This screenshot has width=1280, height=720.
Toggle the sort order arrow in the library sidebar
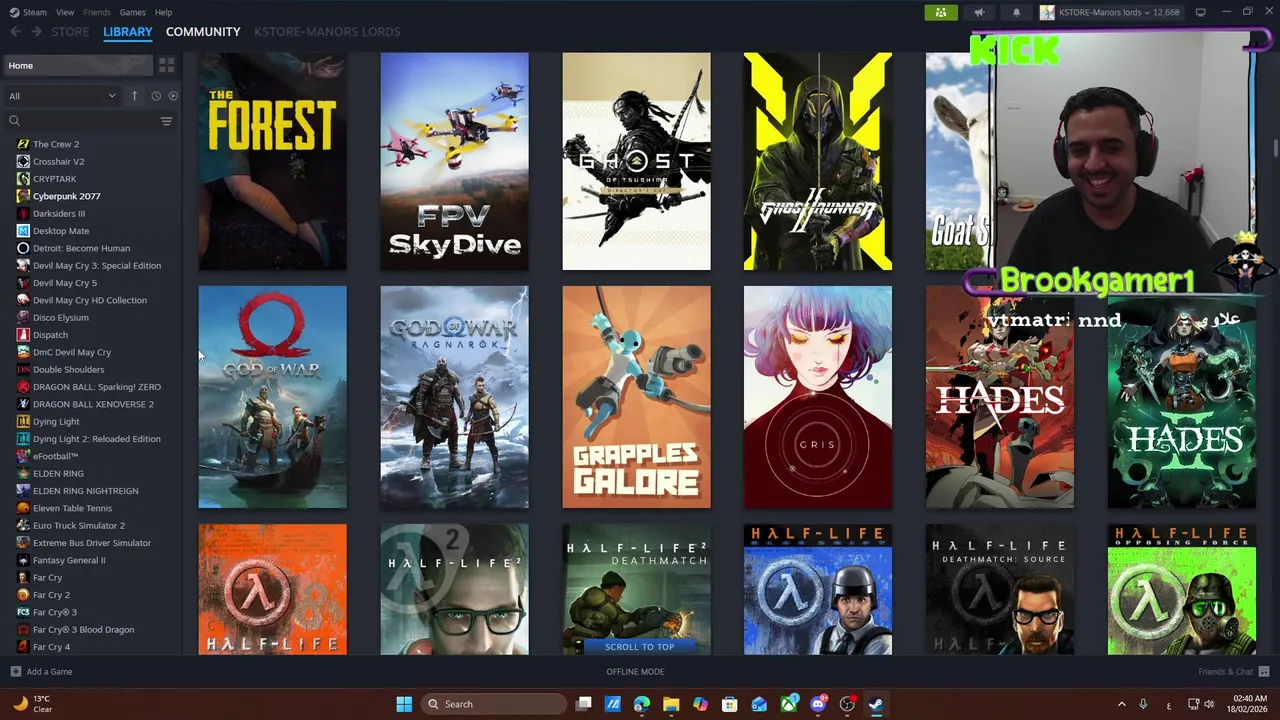(x=134, y=96)
